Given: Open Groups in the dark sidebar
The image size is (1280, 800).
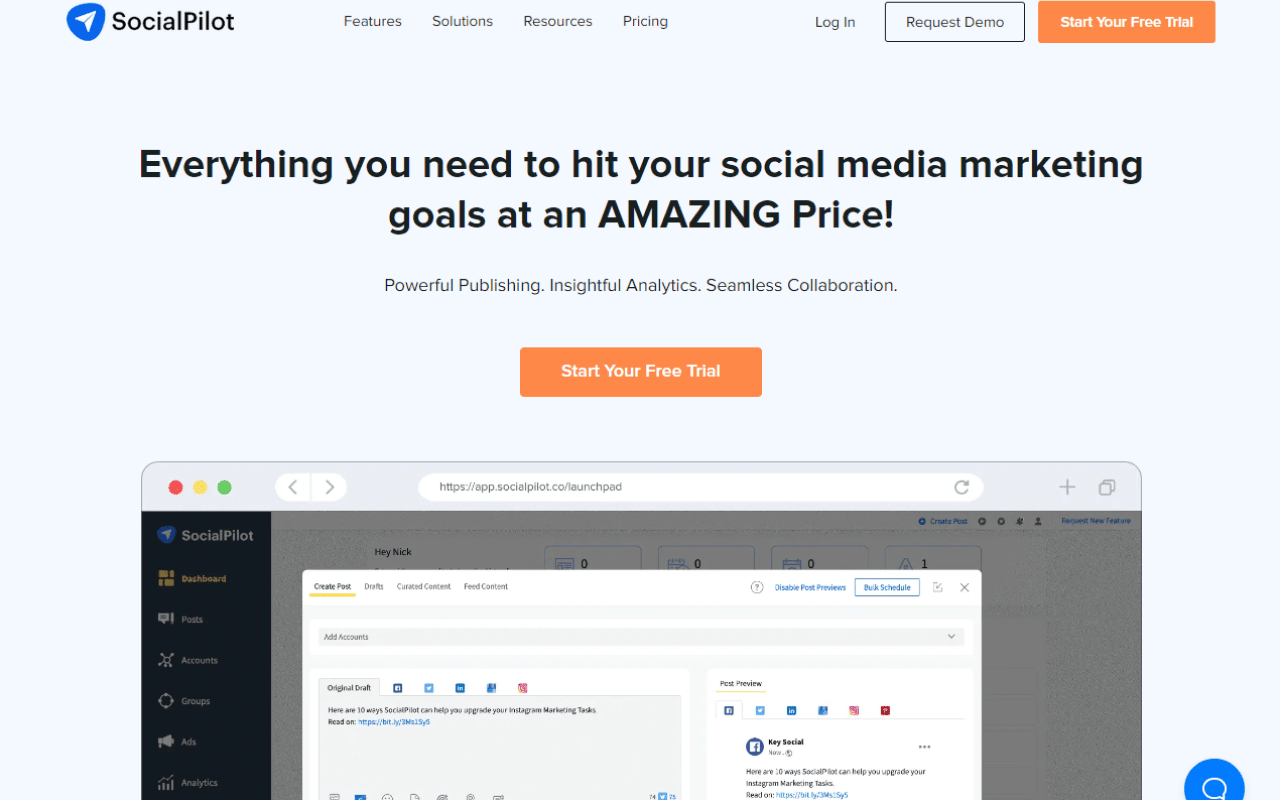Looking at the screenshot, I should 185,701.
